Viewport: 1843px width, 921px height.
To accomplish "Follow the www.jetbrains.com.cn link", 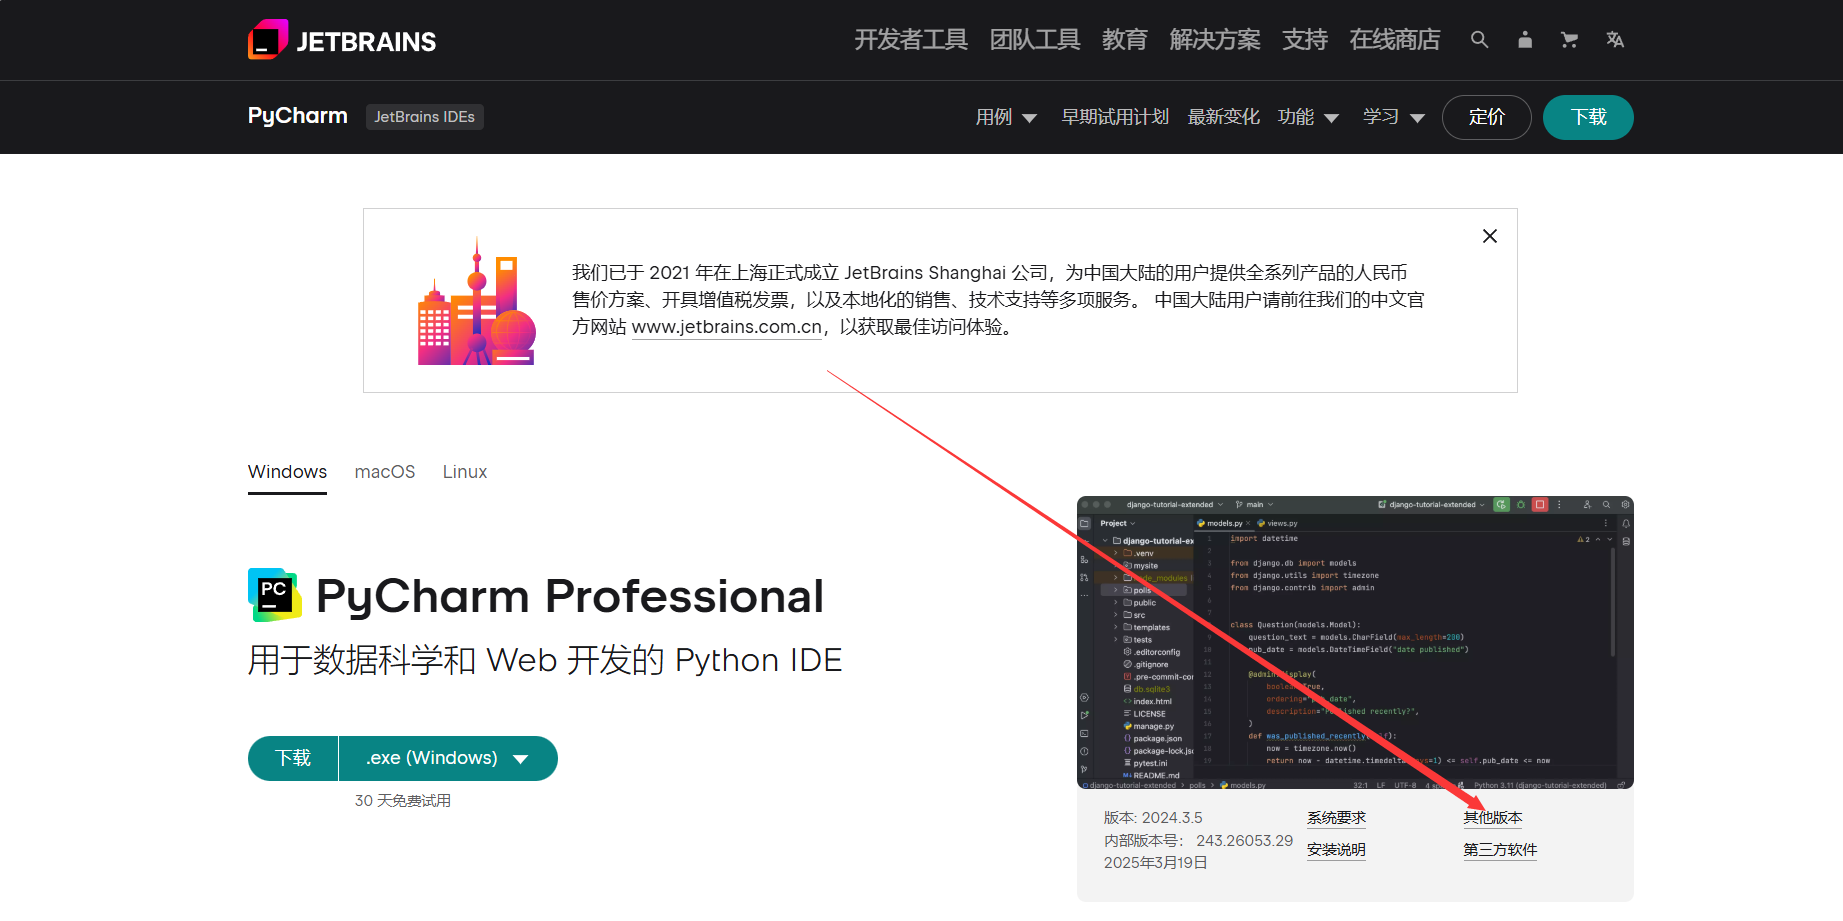I will [726, 327].
